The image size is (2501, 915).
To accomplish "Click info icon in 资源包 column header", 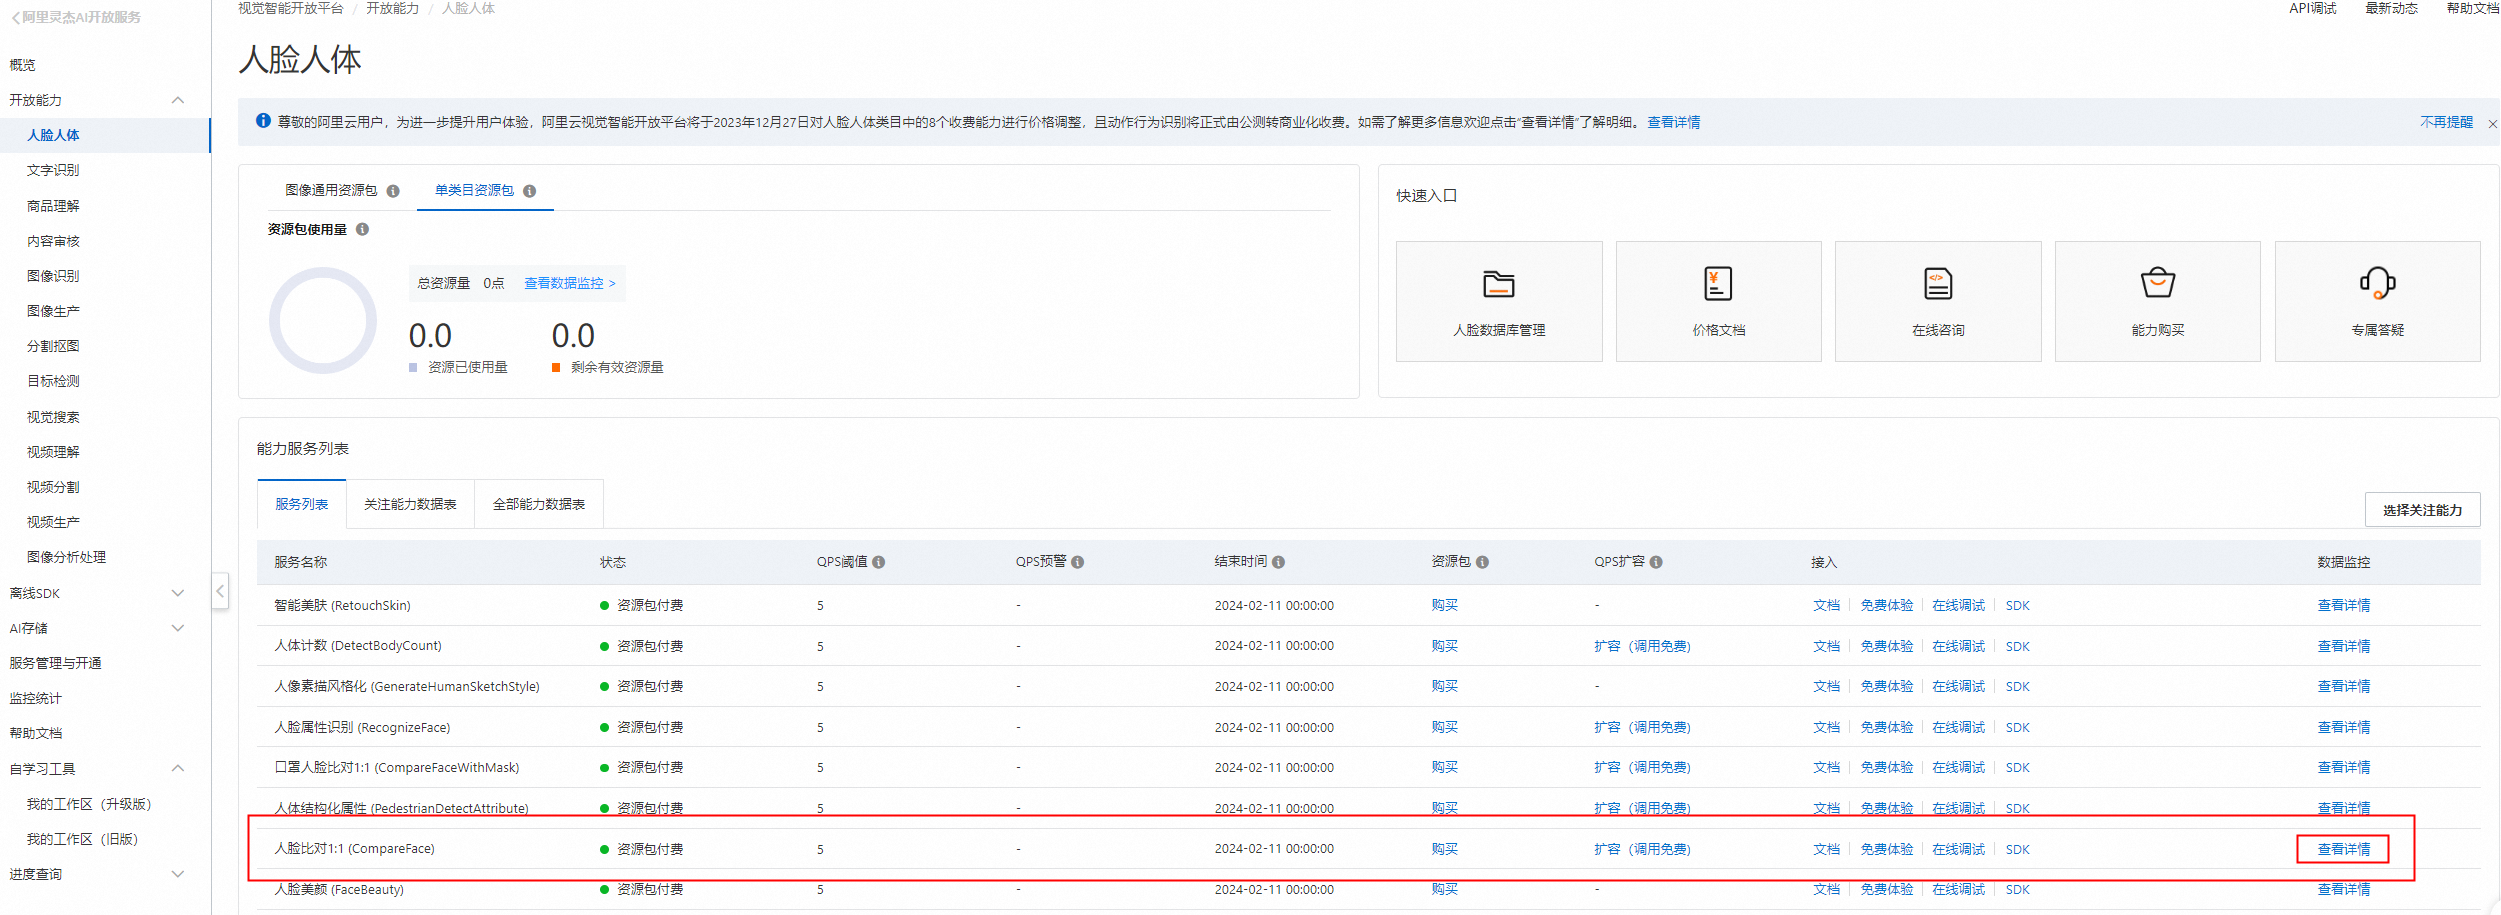I will [x=1482, y=562].
